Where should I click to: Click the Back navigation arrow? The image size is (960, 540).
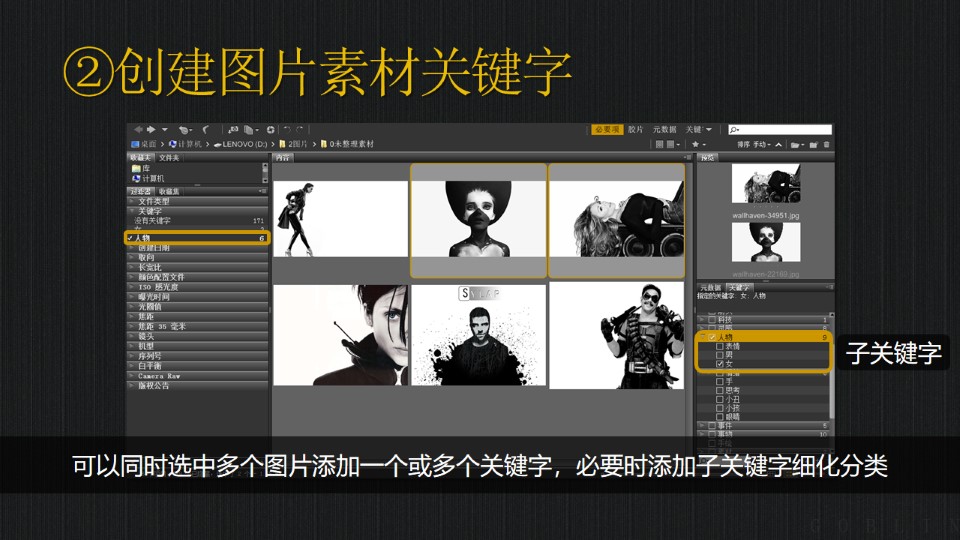tap(139, 130)
